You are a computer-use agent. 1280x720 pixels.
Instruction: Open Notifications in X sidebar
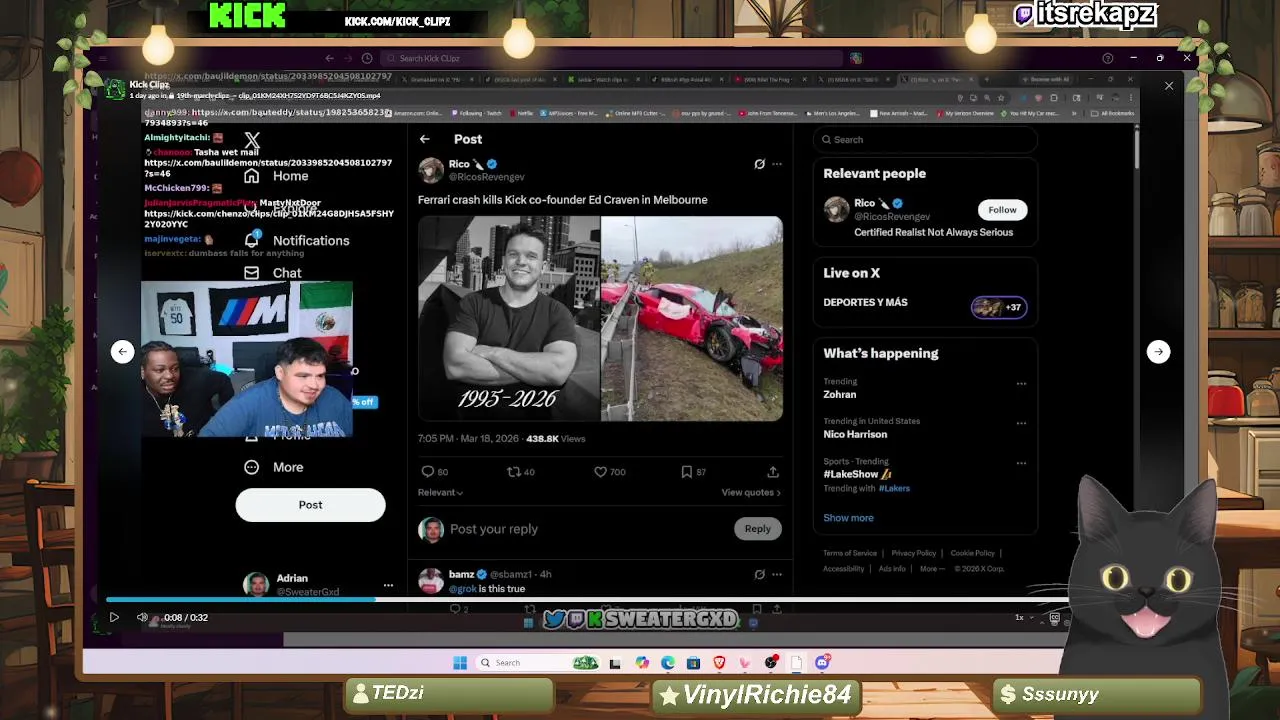297,241
